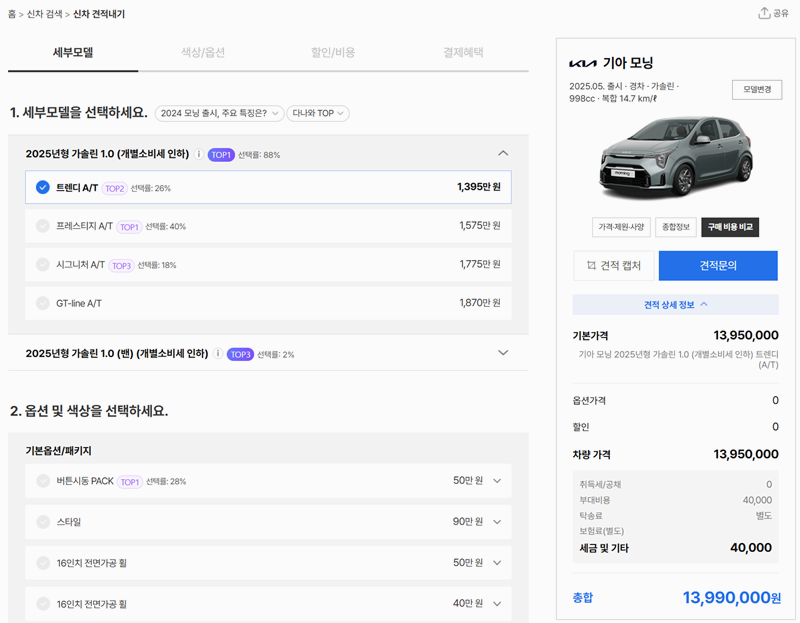800x623 pixels.
Task: Select the 트렌디 A/T trim radio
Action: click(43, 187)
